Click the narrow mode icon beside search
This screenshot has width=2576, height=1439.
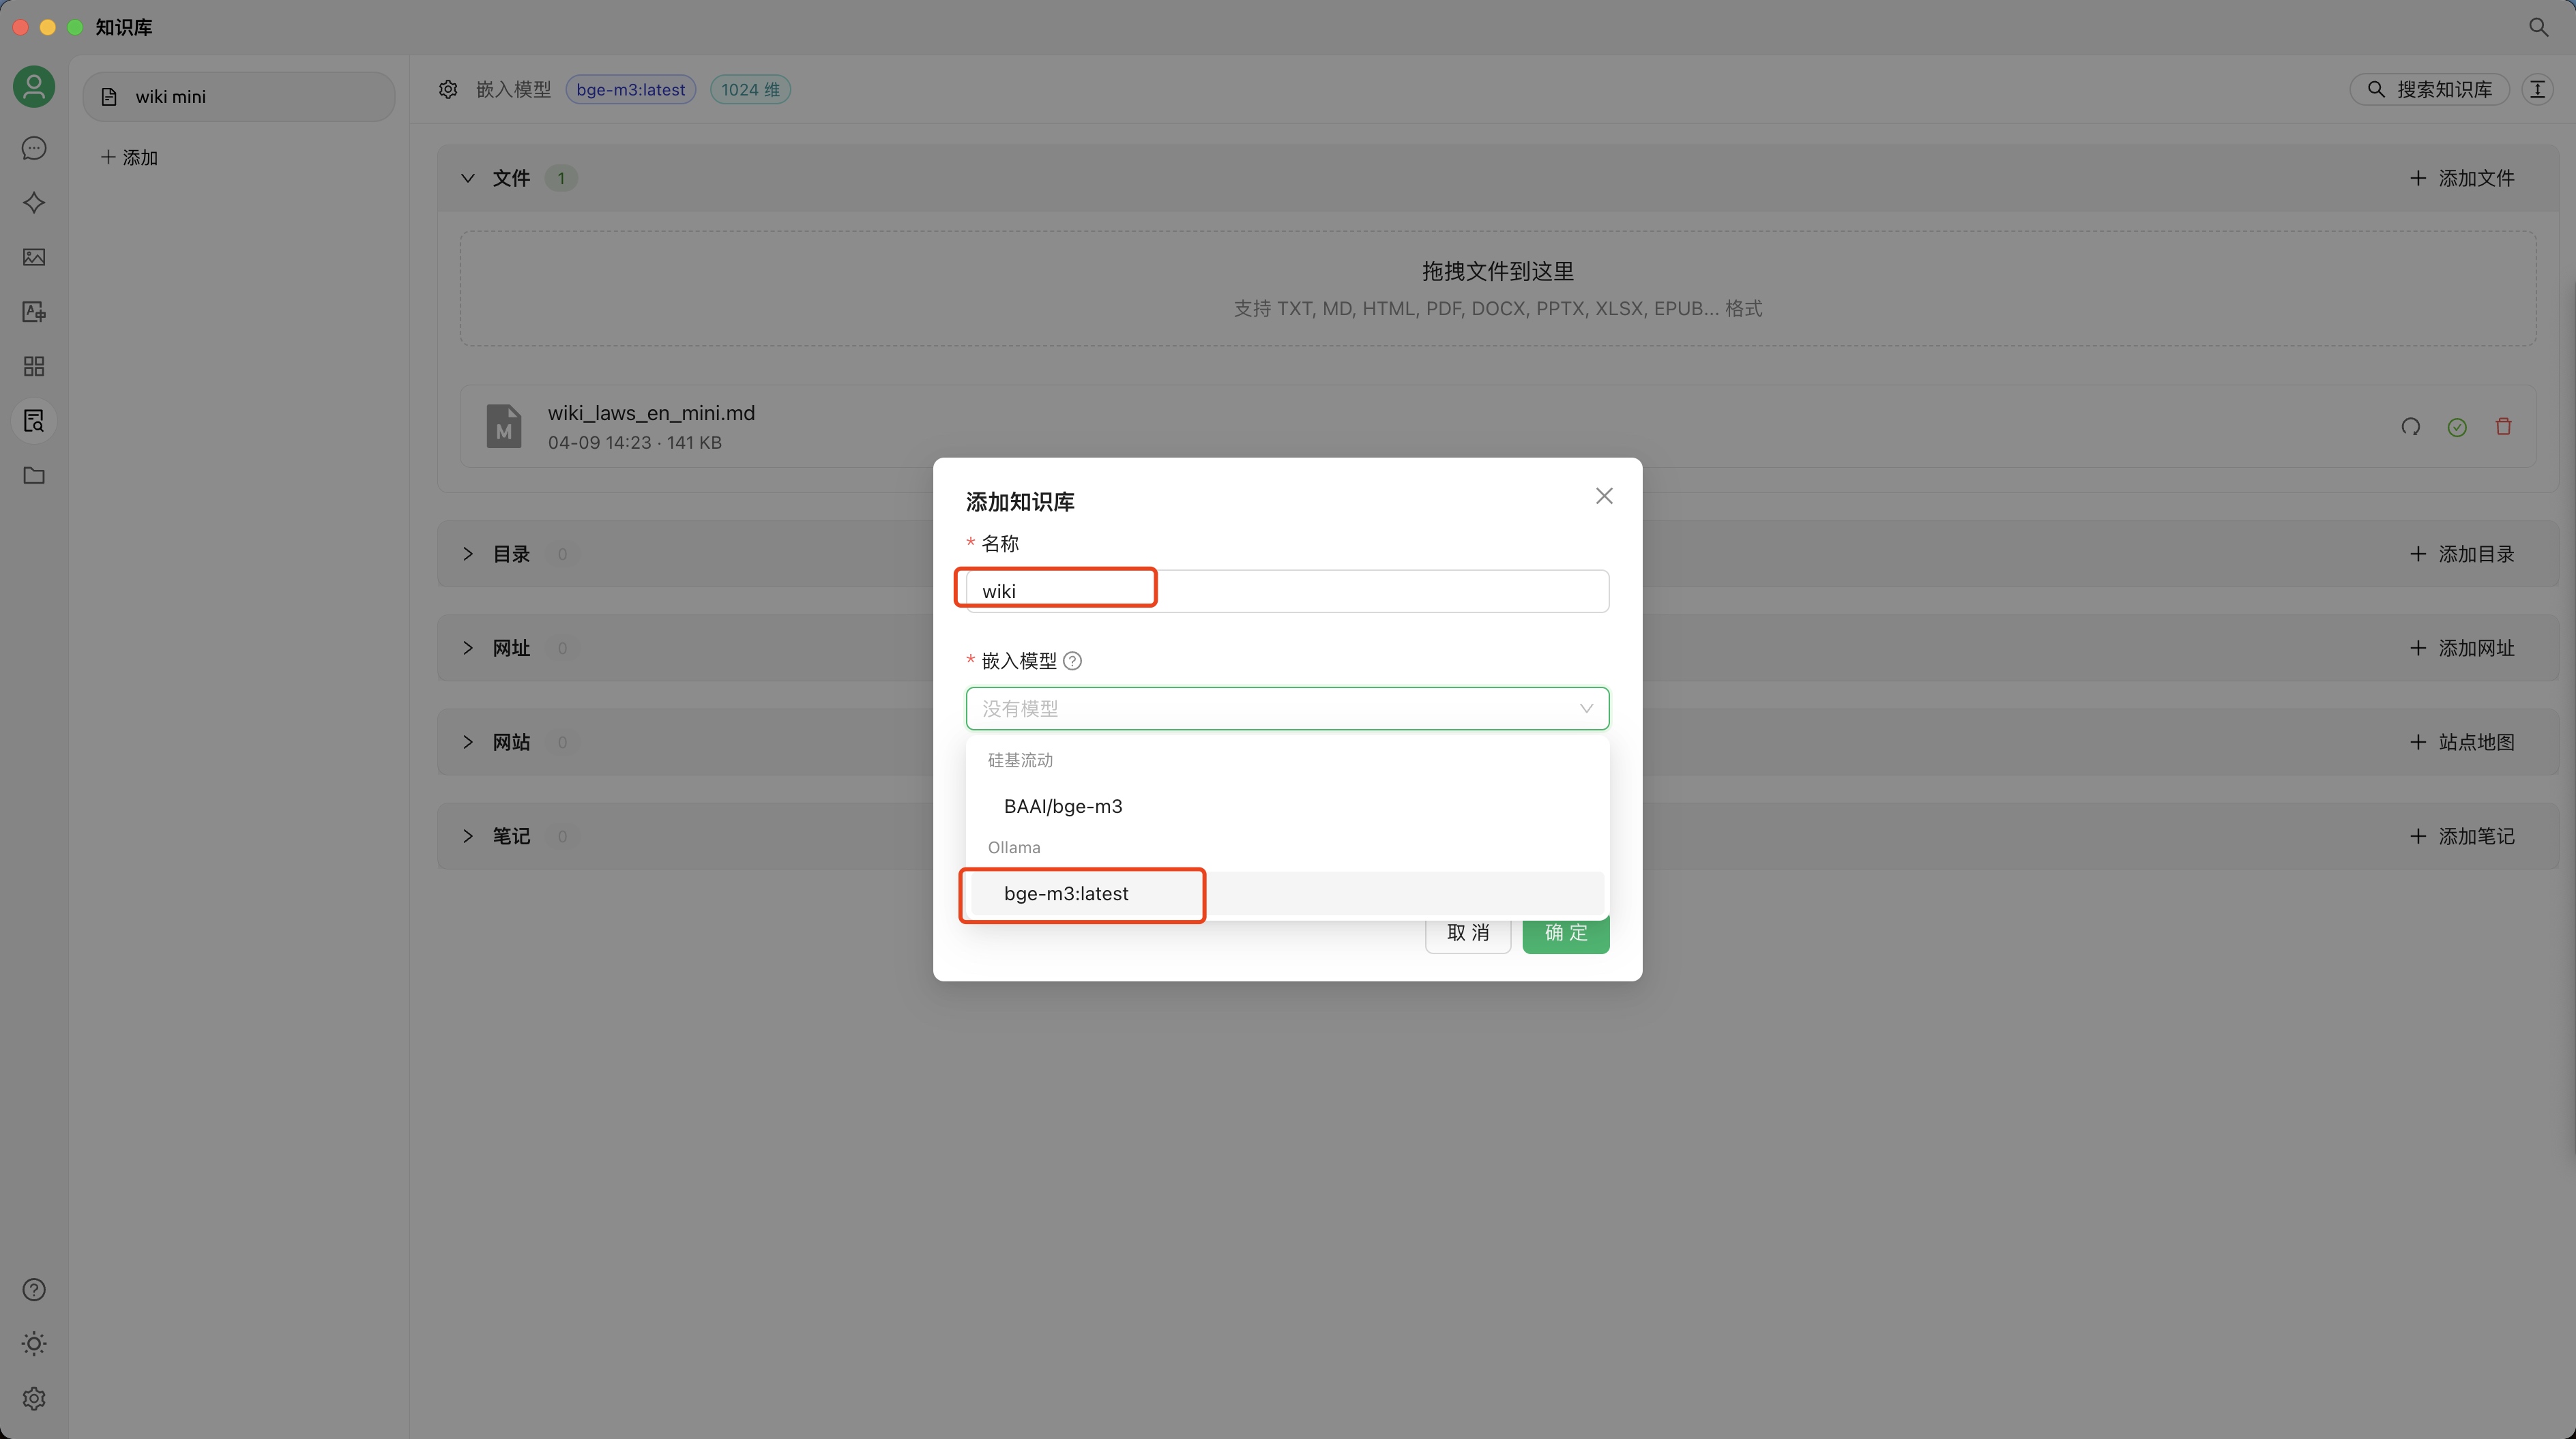pos(2537,89)
